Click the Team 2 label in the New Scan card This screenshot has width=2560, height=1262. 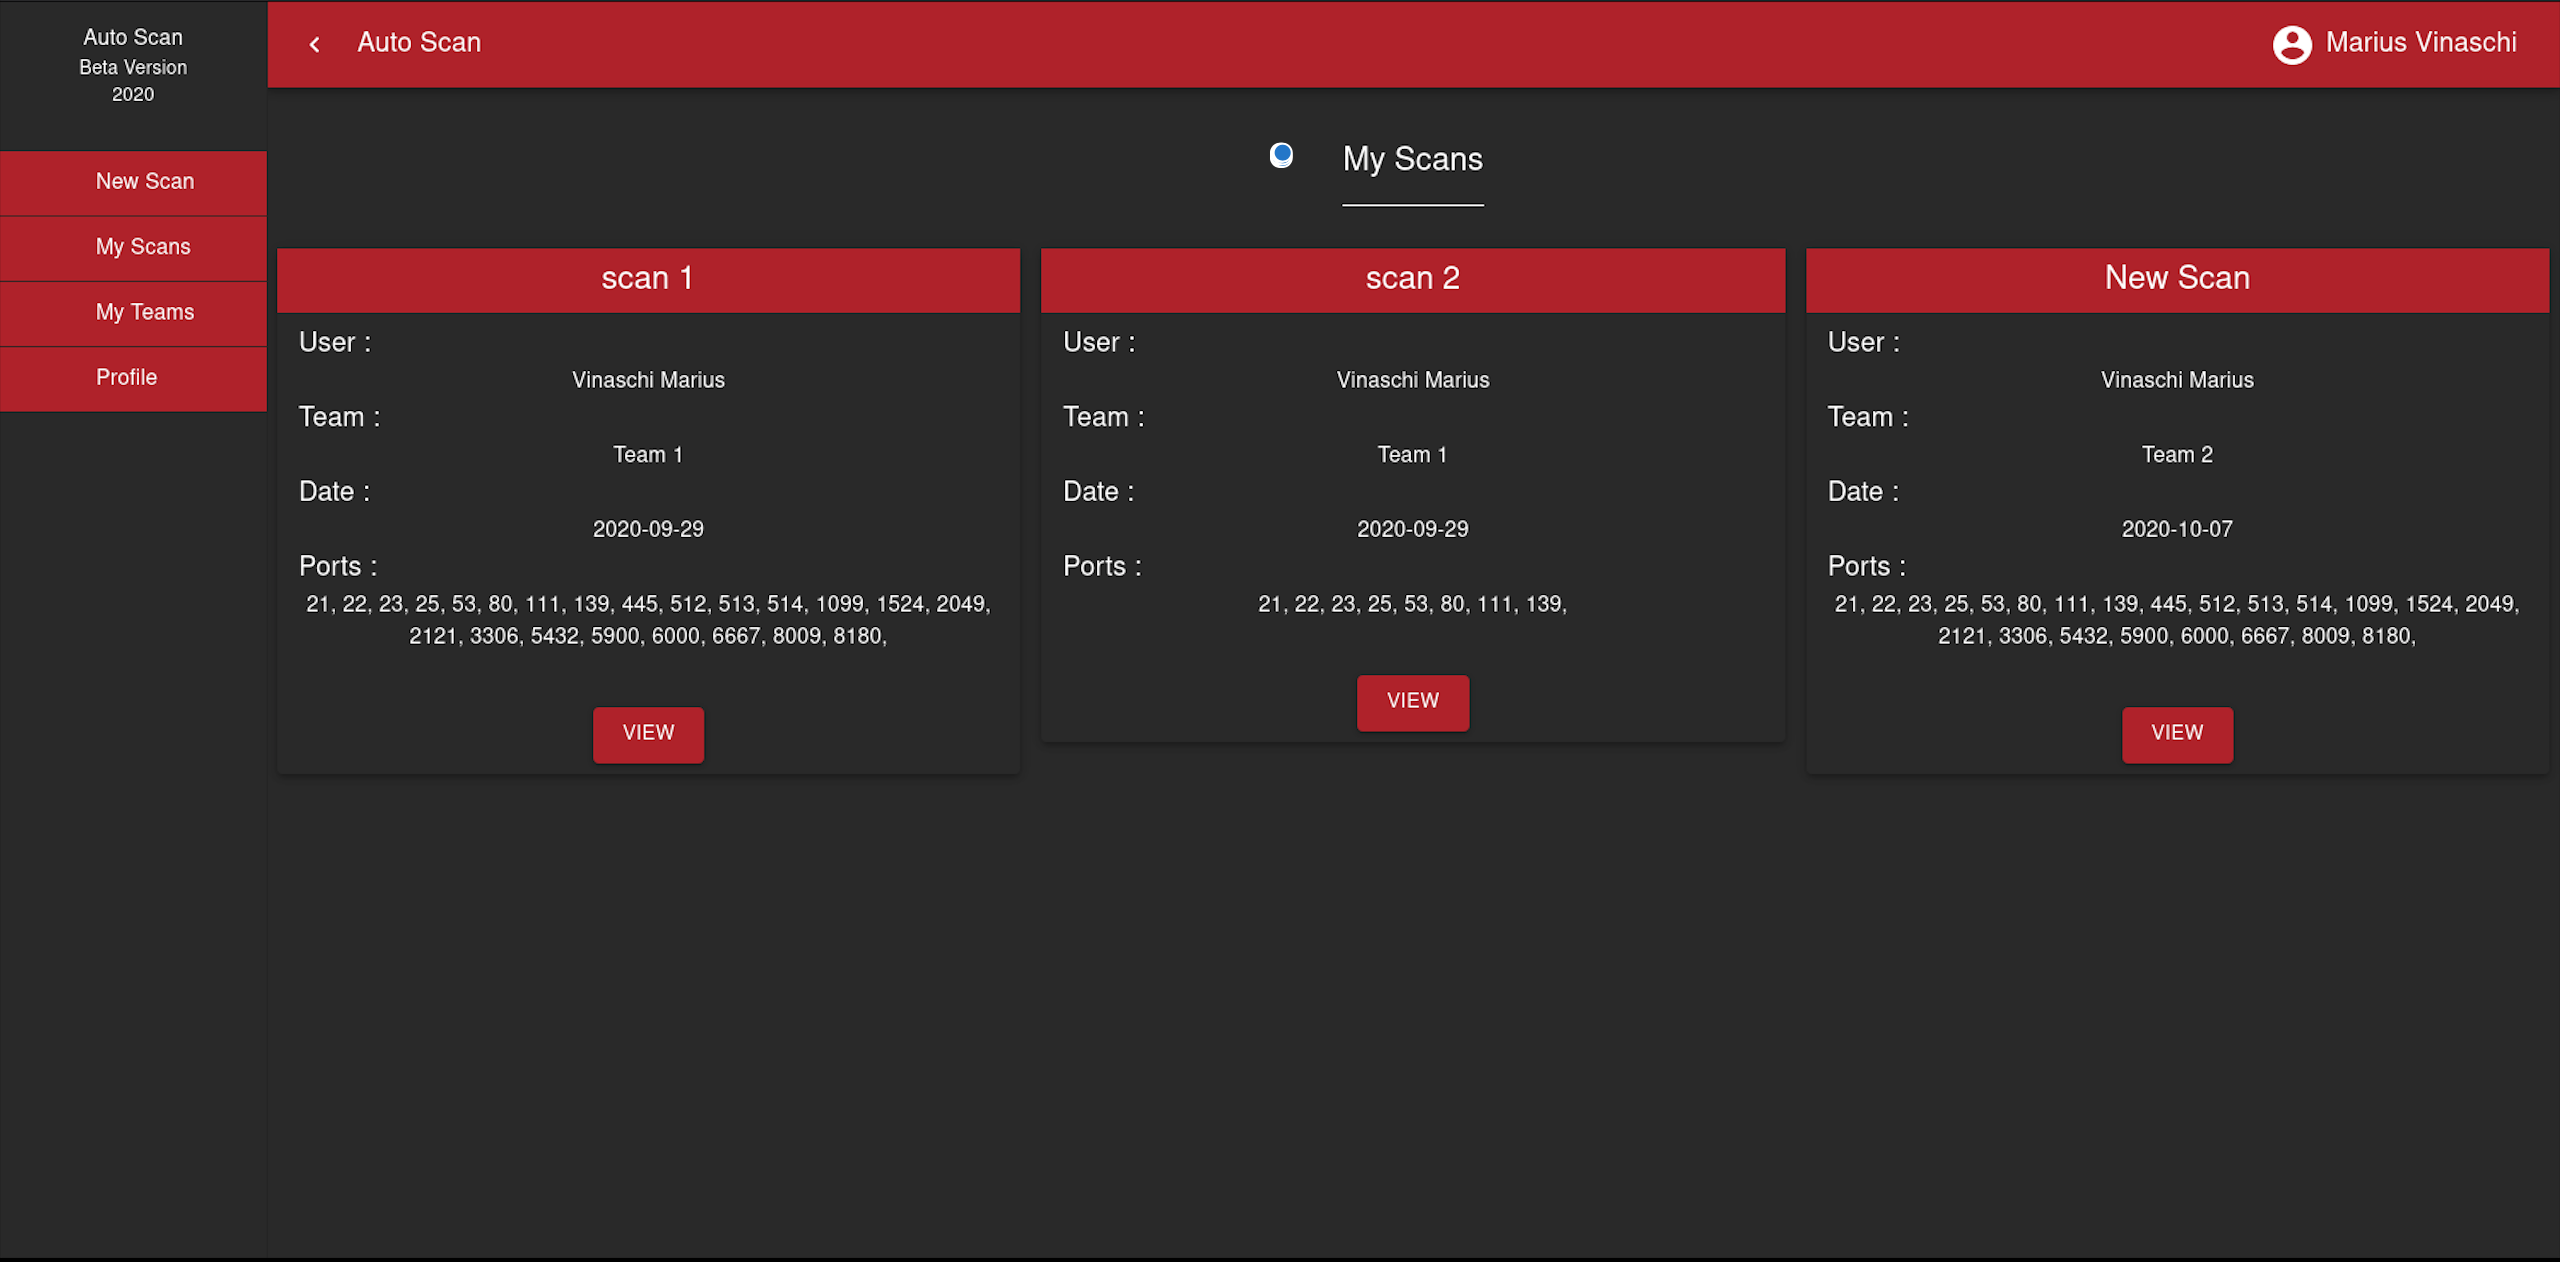pyautogui.click(x=2176, y=455)
